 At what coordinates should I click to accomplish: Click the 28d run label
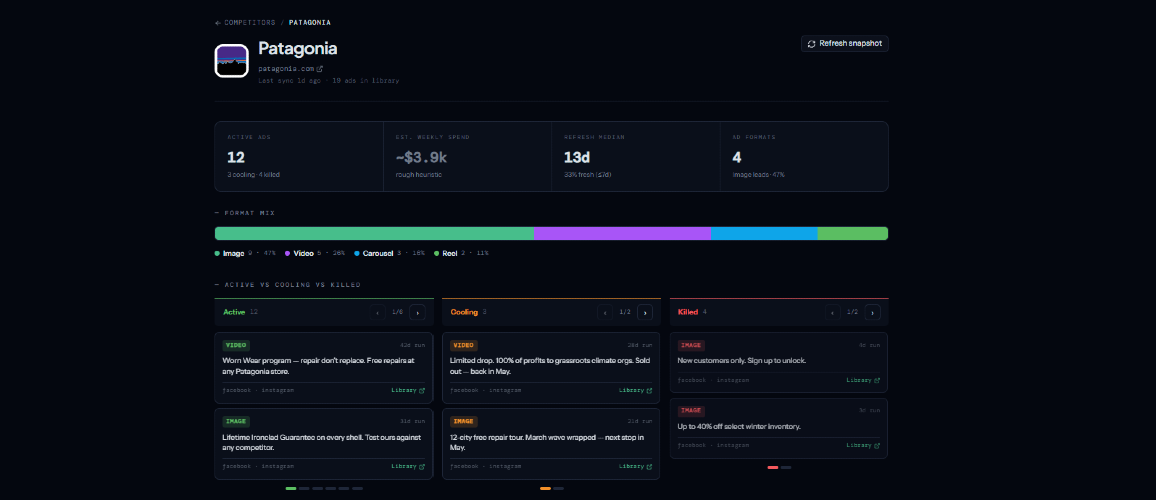[641, 345]
